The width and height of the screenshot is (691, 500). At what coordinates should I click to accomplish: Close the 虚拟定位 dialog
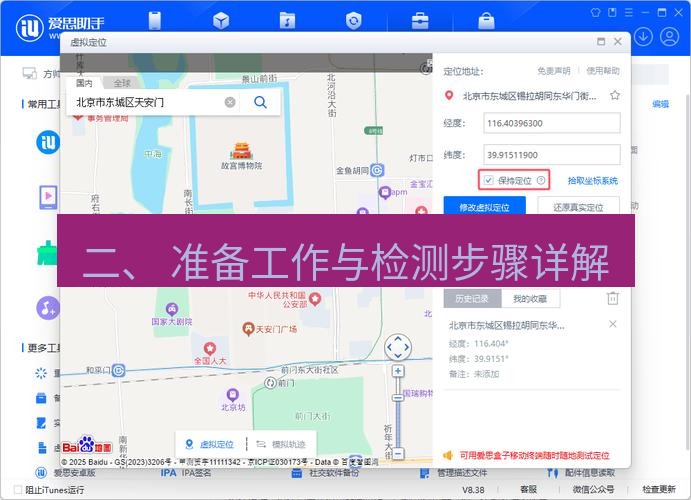pyautogui.click(x=618, y=41)
